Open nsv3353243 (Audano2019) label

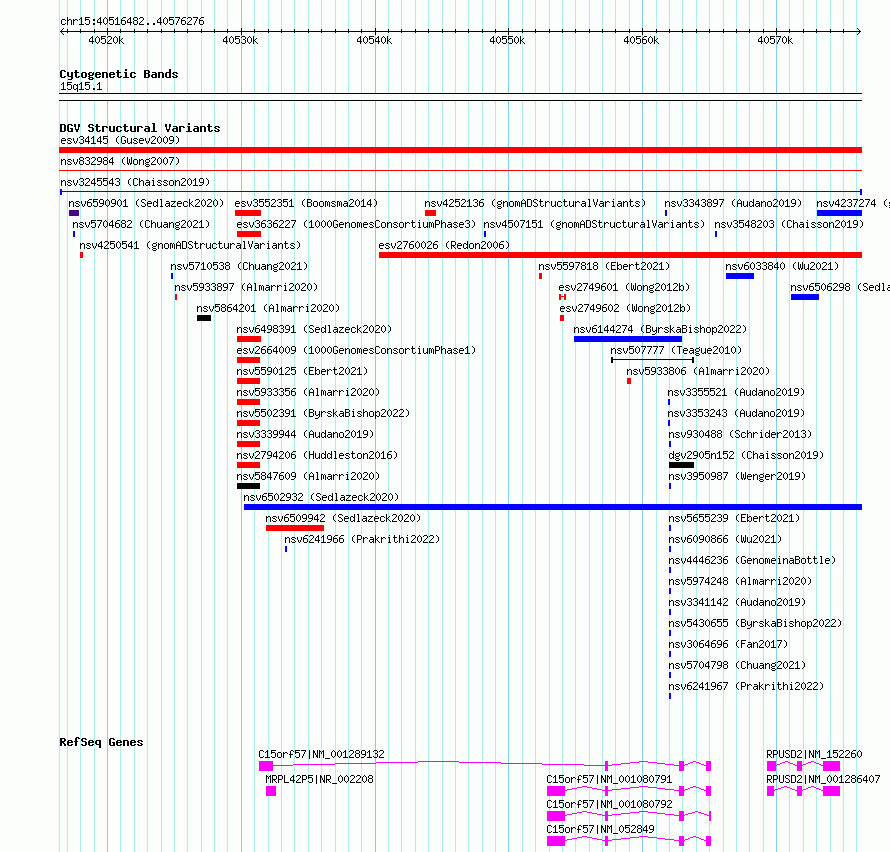736,413
